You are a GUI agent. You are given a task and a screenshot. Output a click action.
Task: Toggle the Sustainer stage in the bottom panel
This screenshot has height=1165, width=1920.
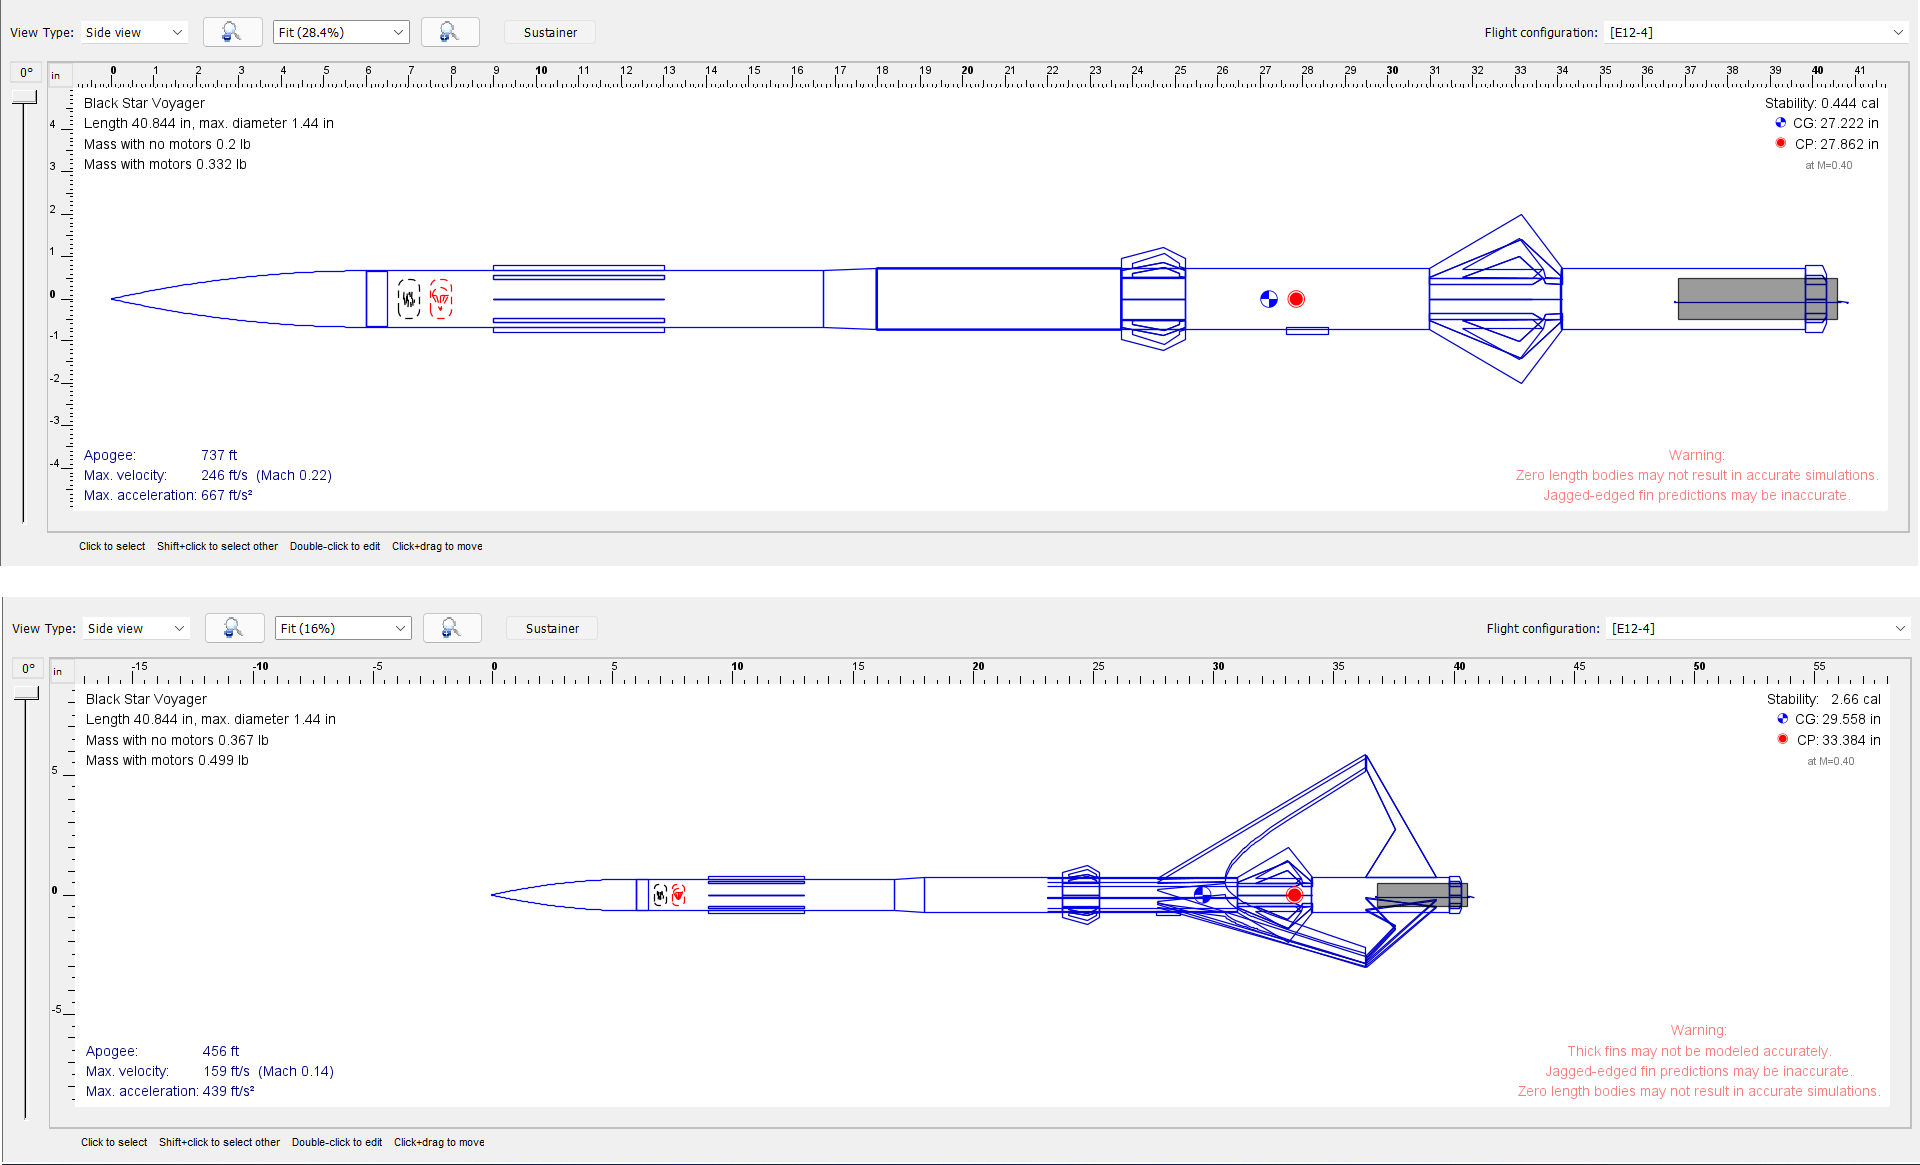[x=551, y=628]
